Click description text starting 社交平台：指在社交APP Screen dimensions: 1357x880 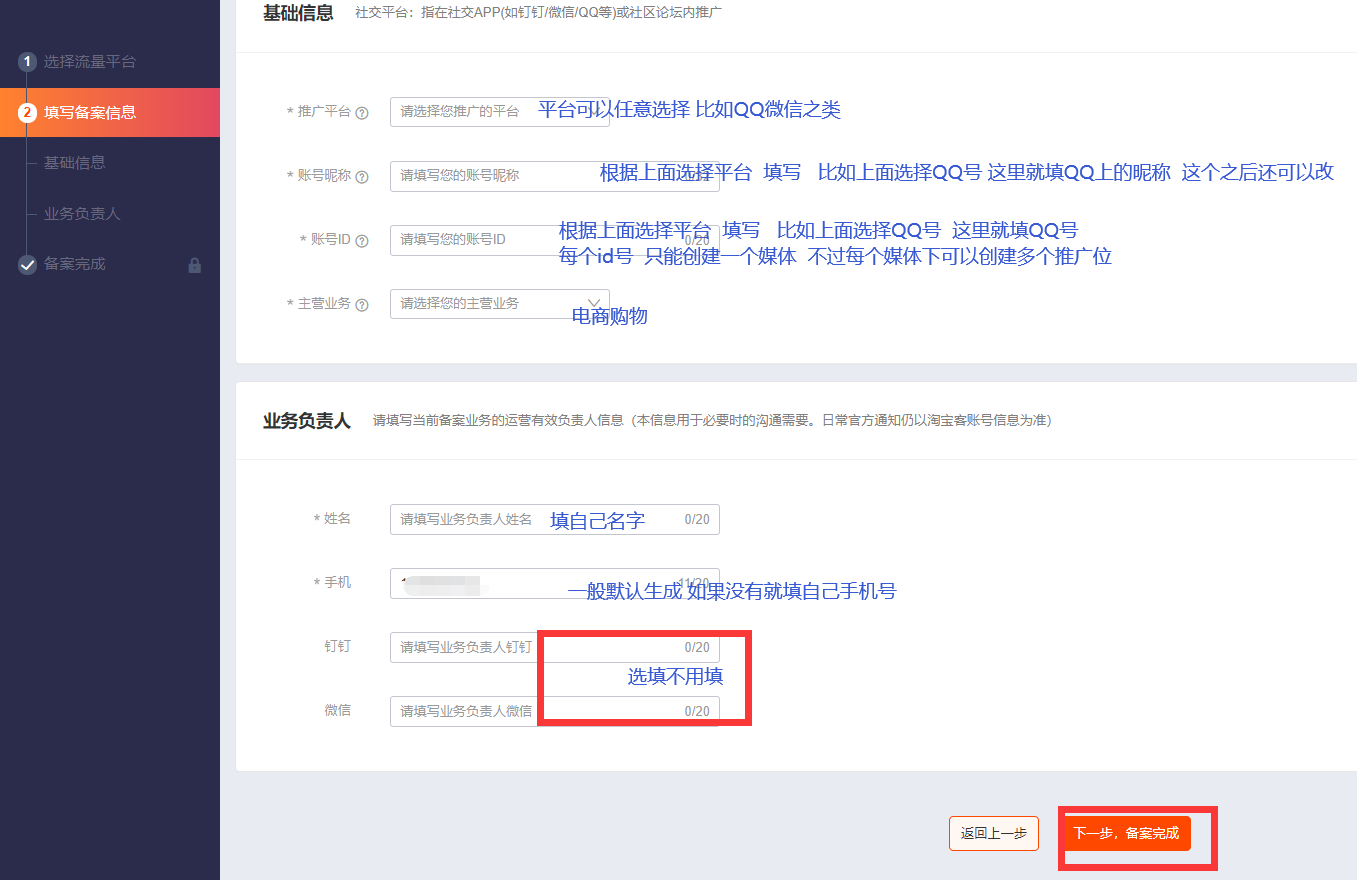coord(539,13)
